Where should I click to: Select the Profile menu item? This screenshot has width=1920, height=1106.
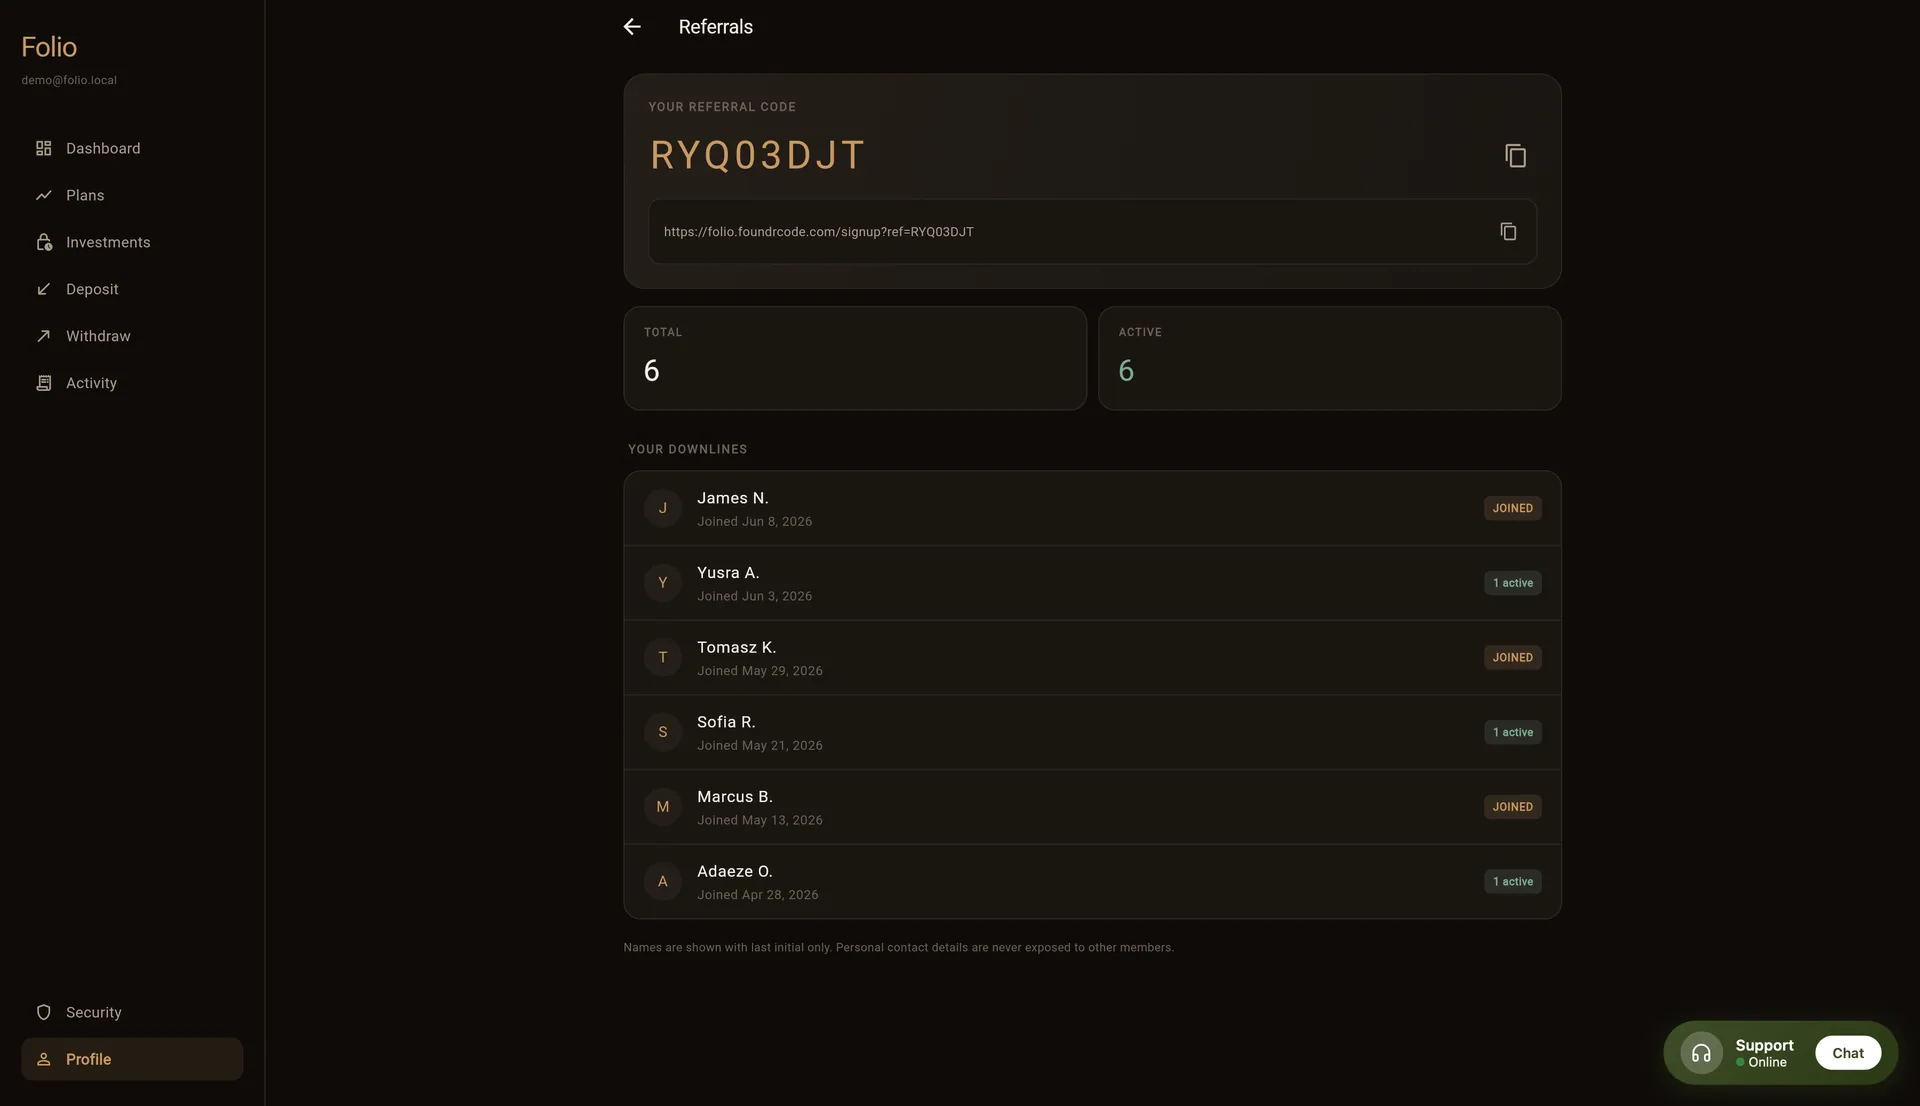pos(132,1059)
